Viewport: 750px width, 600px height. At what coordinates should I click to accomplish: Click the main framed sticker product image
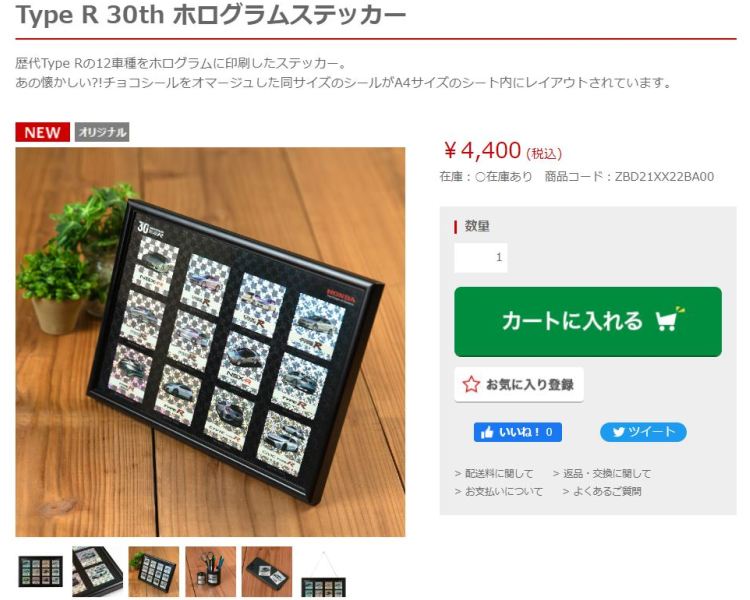210,342
